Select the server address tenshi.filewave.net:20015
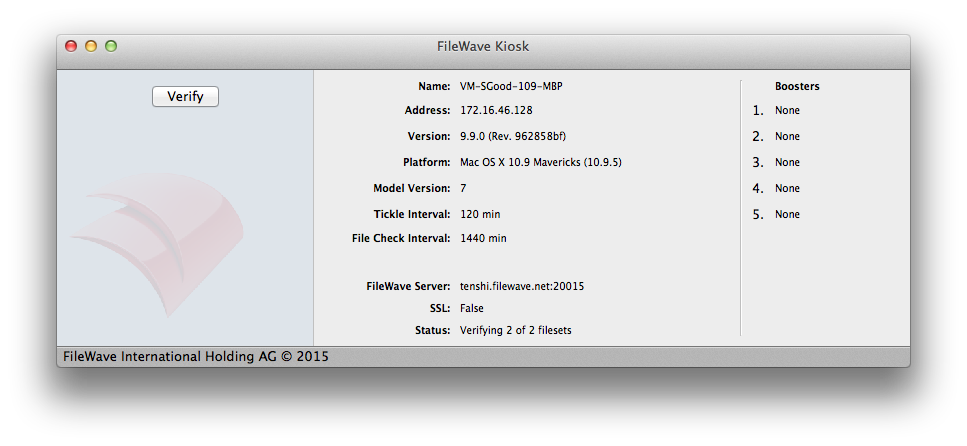Screen dimensions: 967x446 coord(522,286)
